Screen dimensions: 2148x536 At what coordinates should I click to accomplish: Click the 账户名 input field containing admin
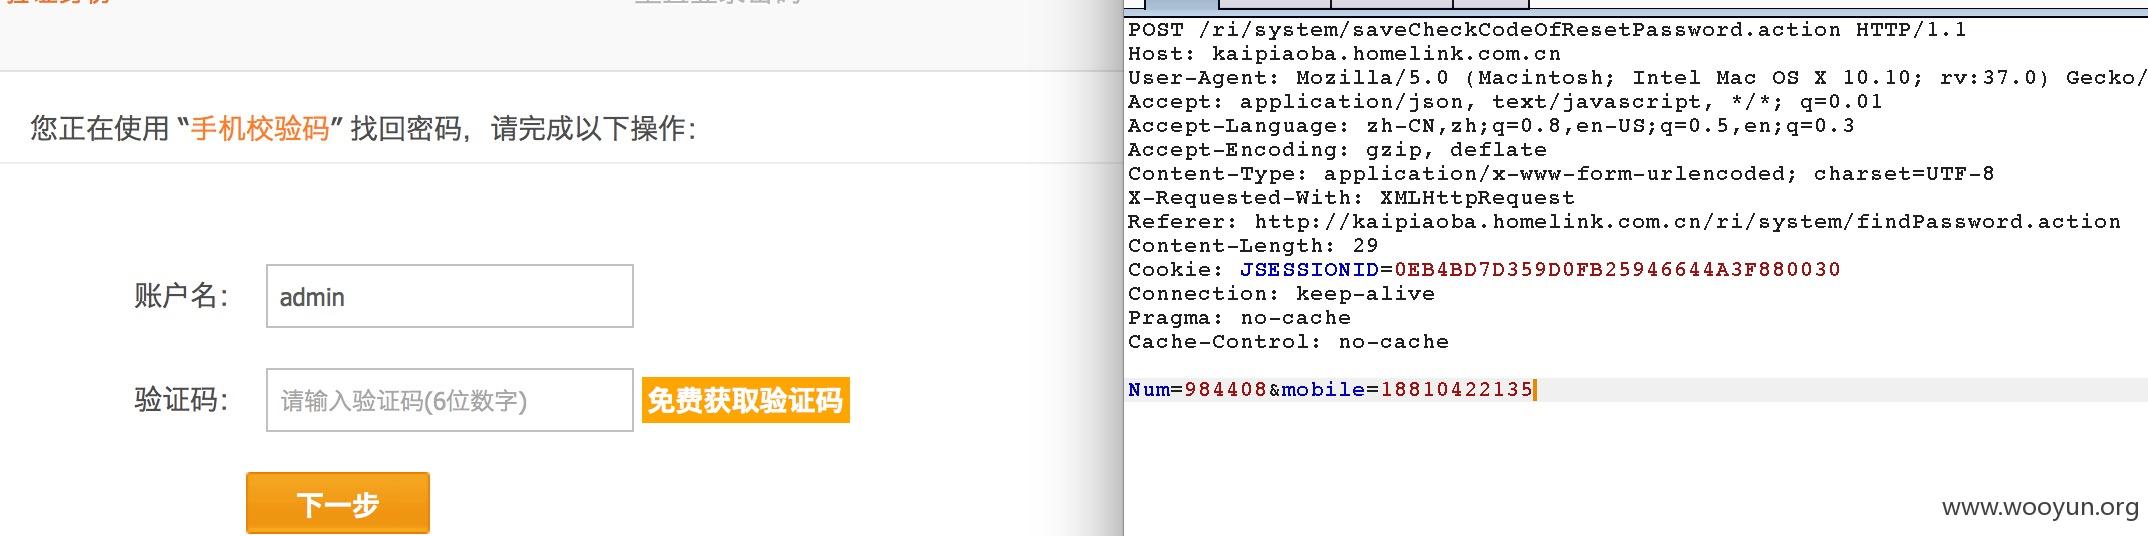coord(450,296)
